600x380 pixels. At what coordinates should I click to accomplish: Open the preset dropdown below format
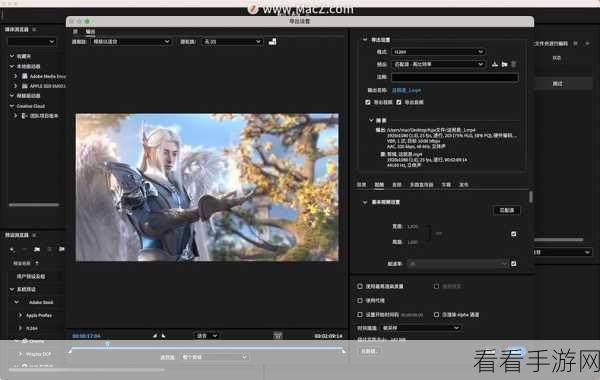[438, 64]
